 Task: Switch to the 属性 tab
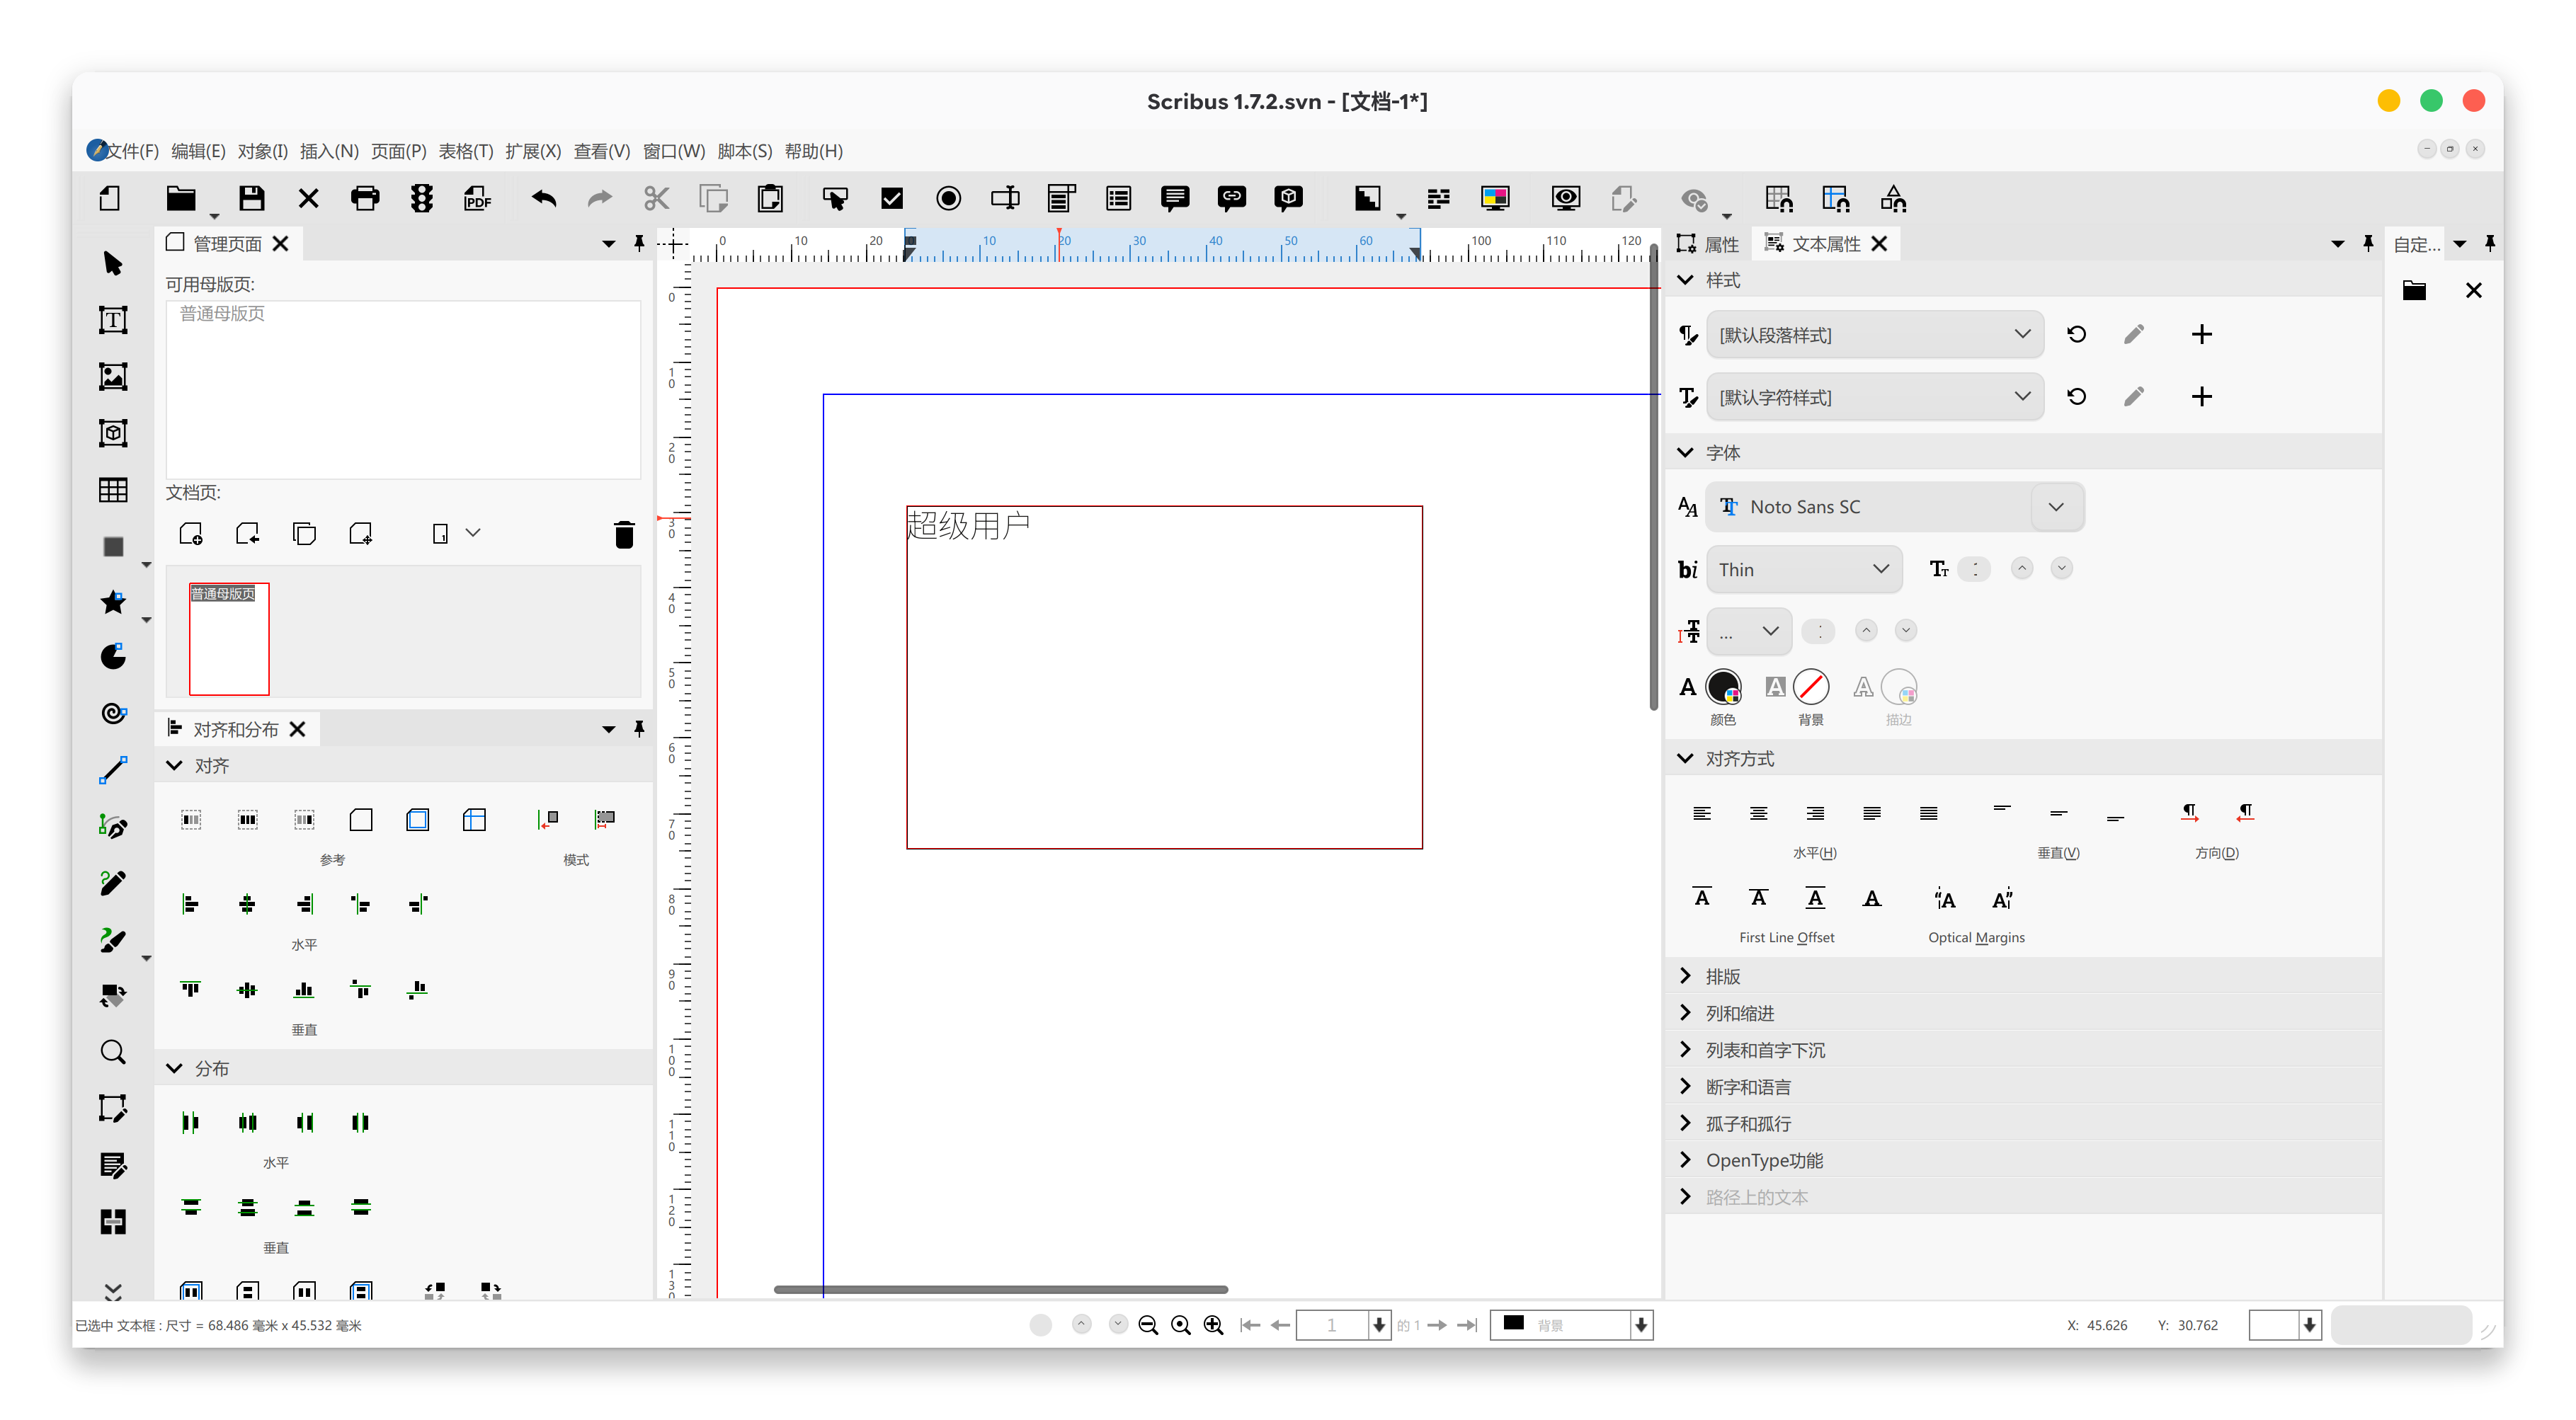click(x=1709, y=243)
